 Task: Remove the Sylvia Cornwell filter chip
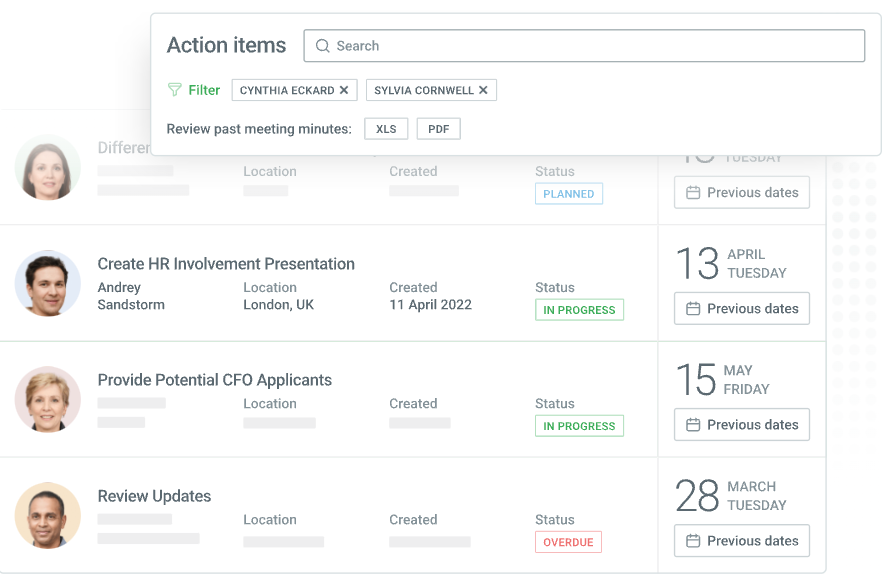[x=483, y=90]
